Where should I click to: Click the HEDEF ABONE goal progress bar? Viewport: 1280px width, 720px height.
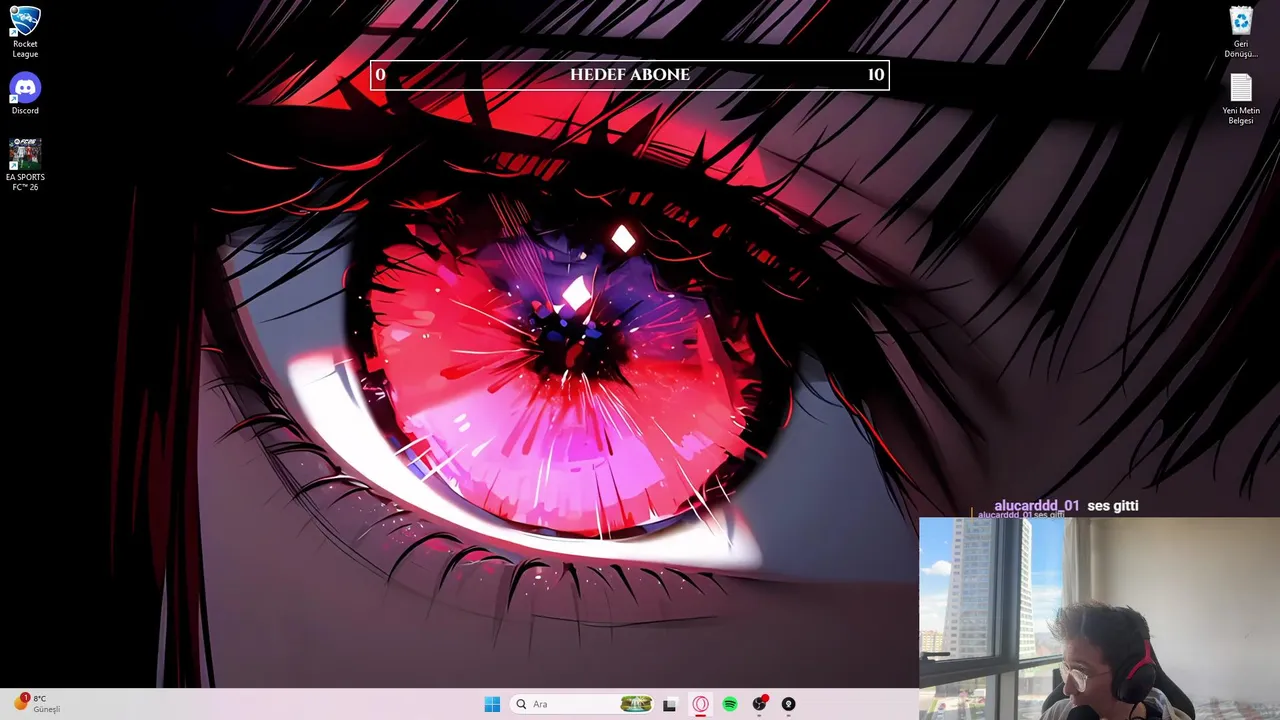(629, 75)
